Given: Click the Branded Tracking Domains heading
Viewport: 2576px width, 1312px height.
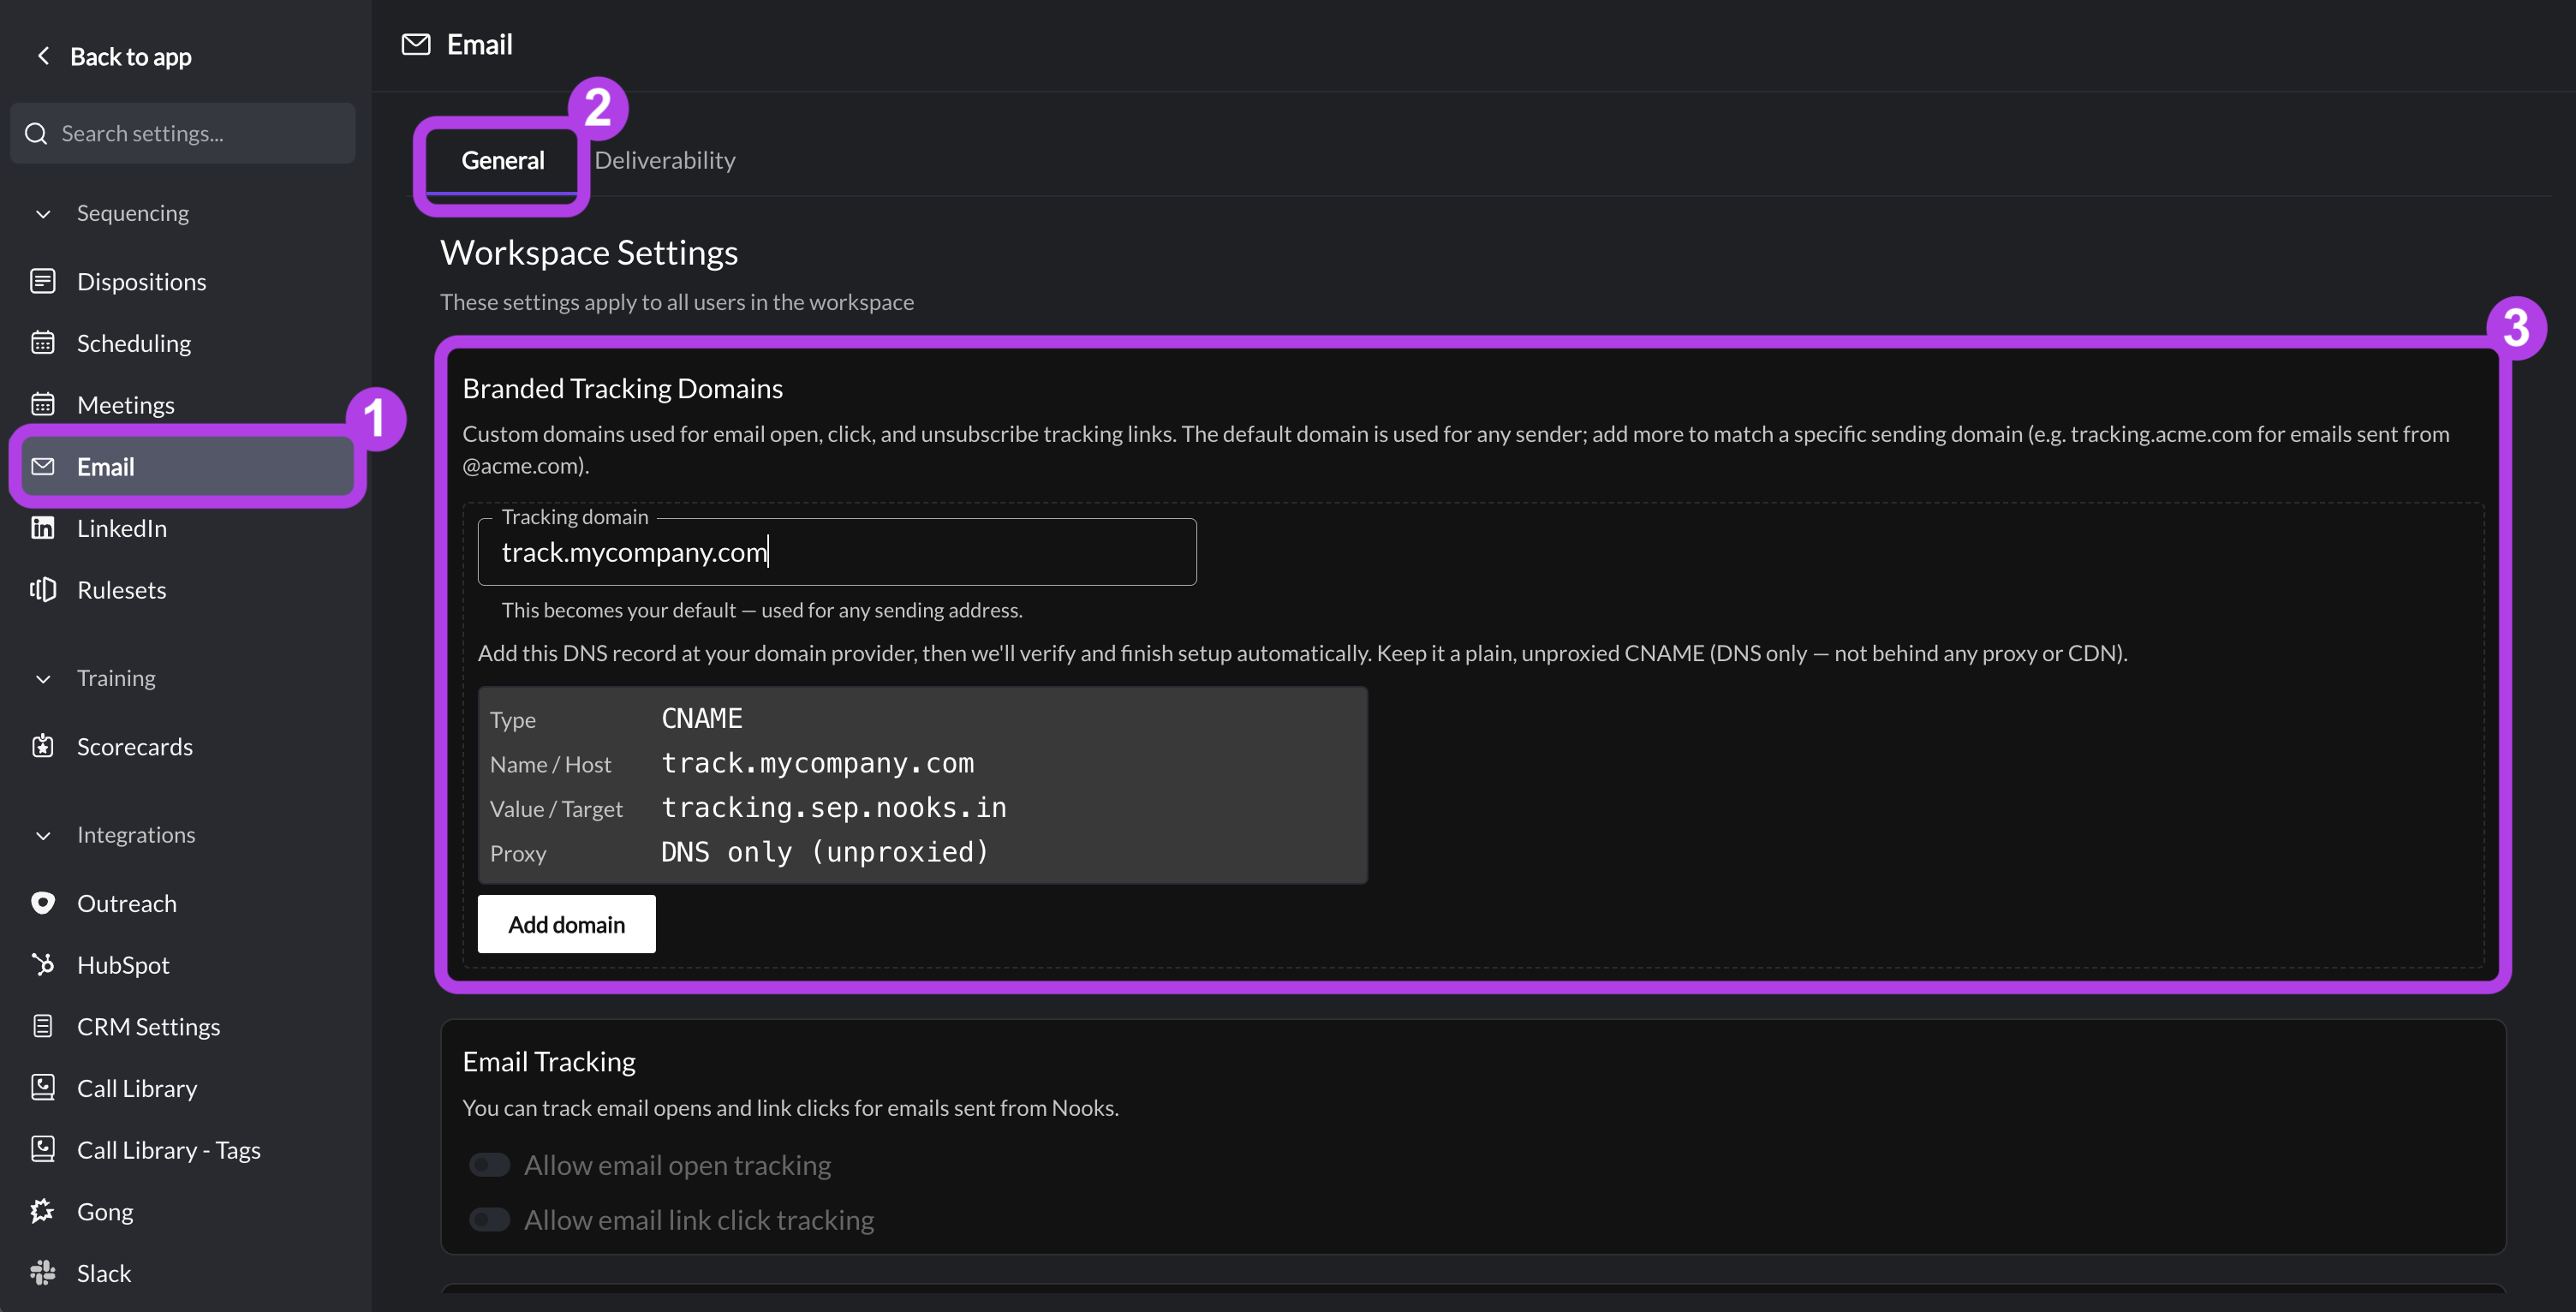Looking at the screenshot, I should 622,388.
